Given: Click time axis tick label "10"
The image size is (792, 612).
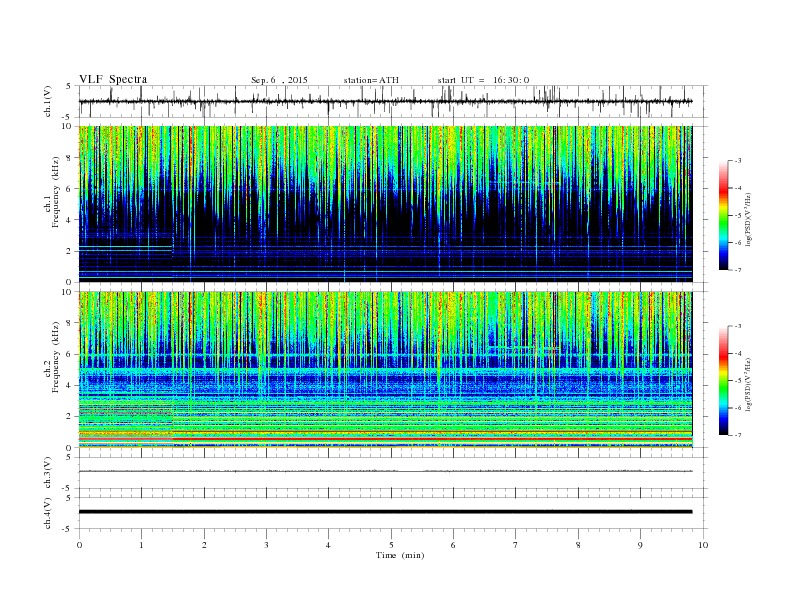Looking at the screenshot, I should [703, 545].
